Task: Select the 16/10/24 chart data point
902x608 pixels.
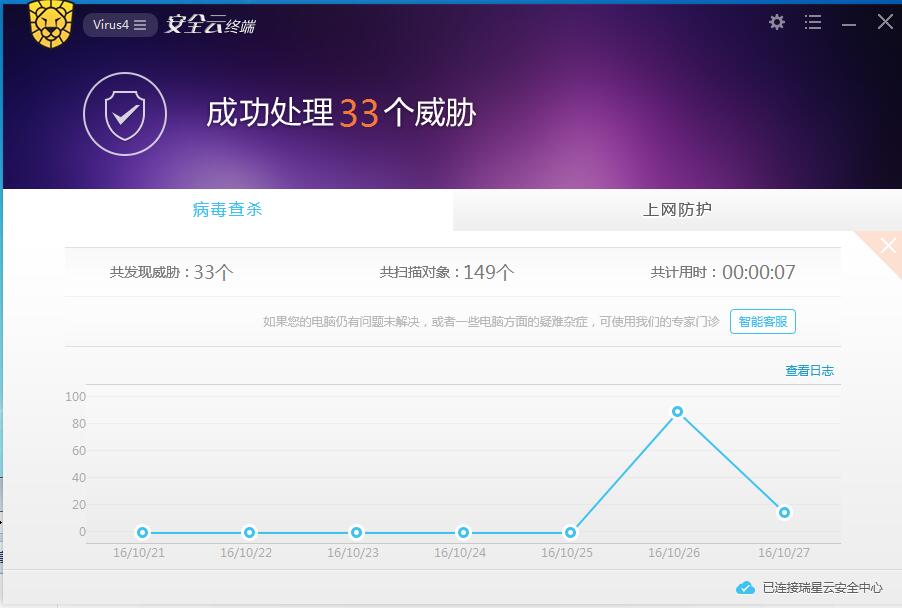Action: (463, 533)
